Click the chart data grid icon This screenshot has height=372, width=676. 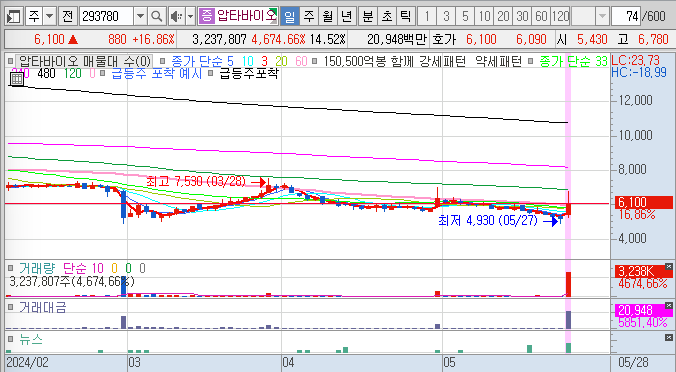17,78
